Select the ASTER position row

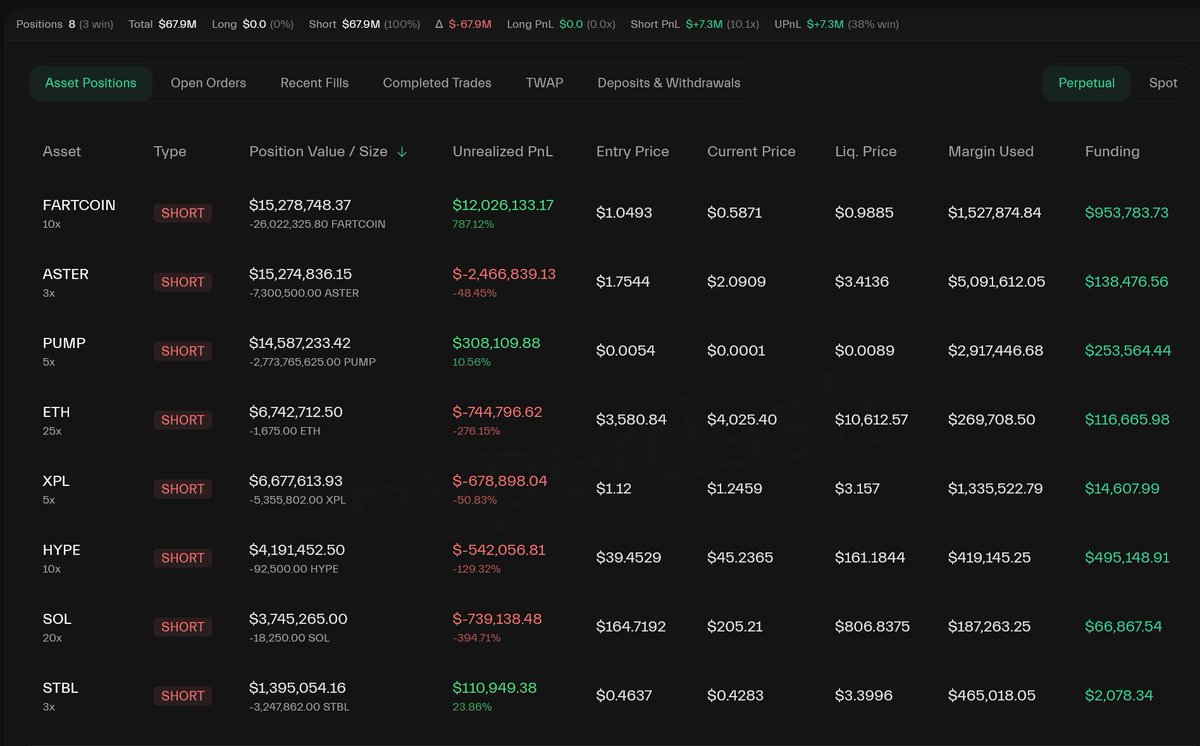coord(67,274)
